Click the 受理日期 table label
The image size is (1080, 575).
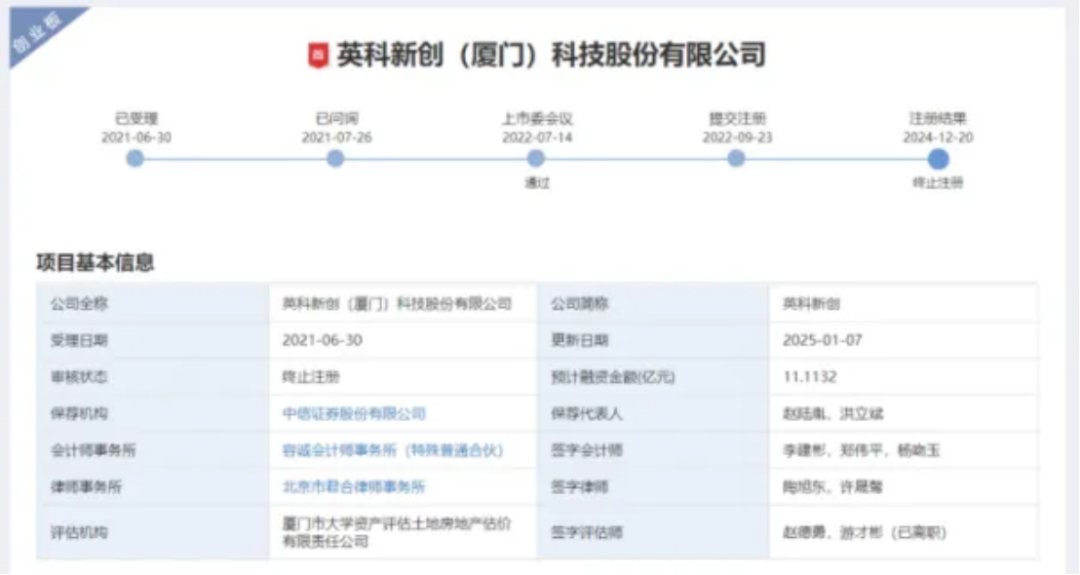[x=79, y=340]
